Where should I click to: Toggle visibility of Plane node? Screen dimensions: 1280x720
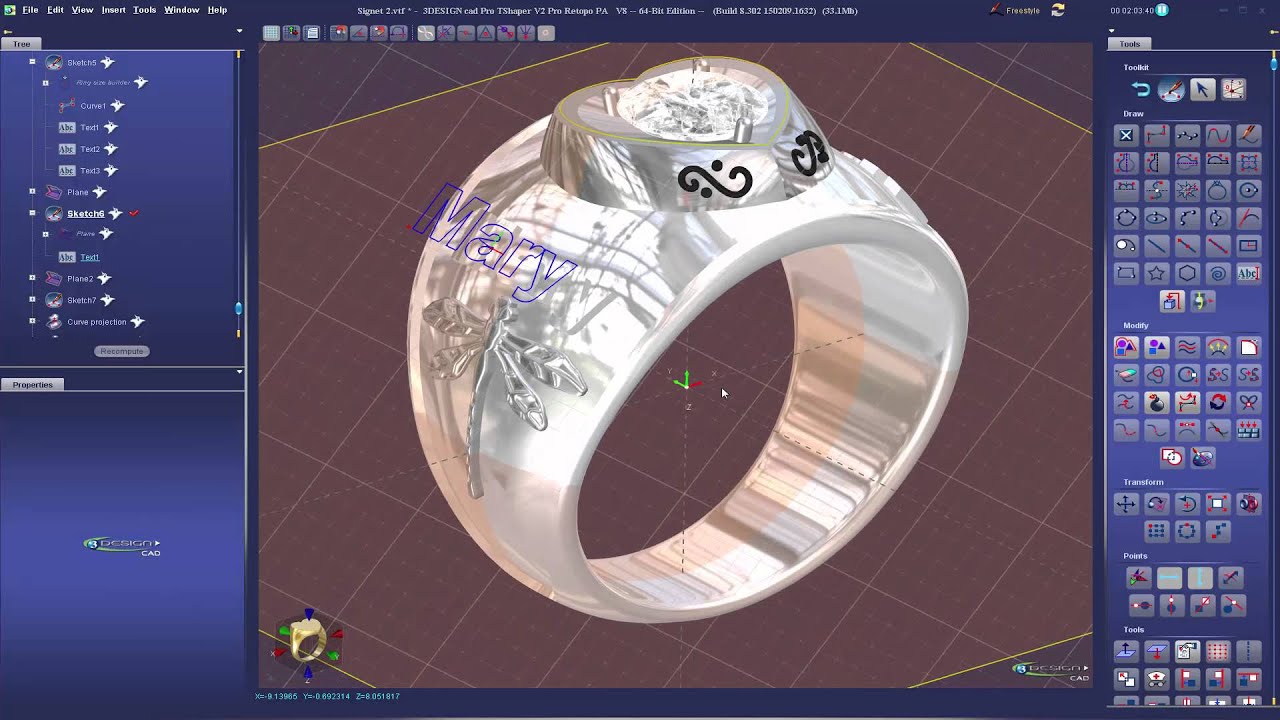(99, 192)
